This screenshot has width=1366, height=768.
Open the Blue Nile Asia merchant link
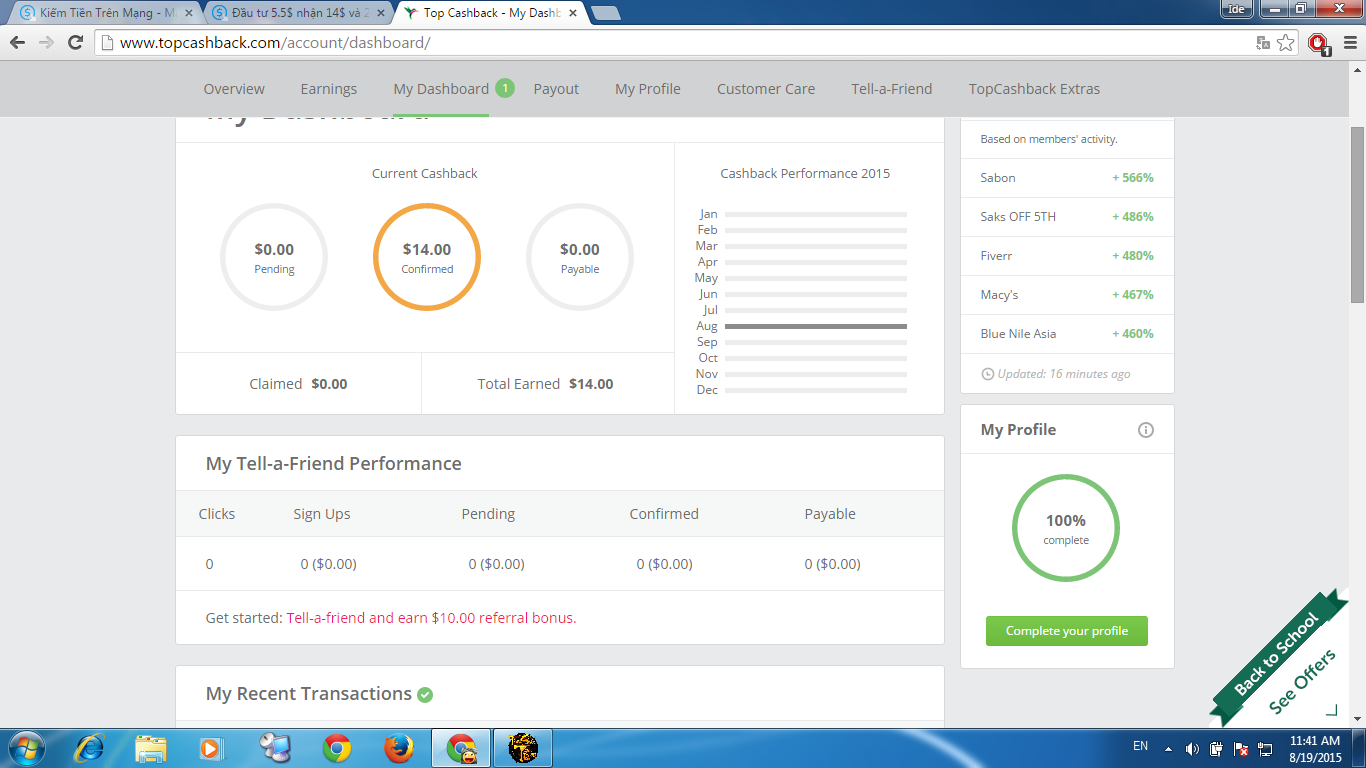pos(1018,334)
